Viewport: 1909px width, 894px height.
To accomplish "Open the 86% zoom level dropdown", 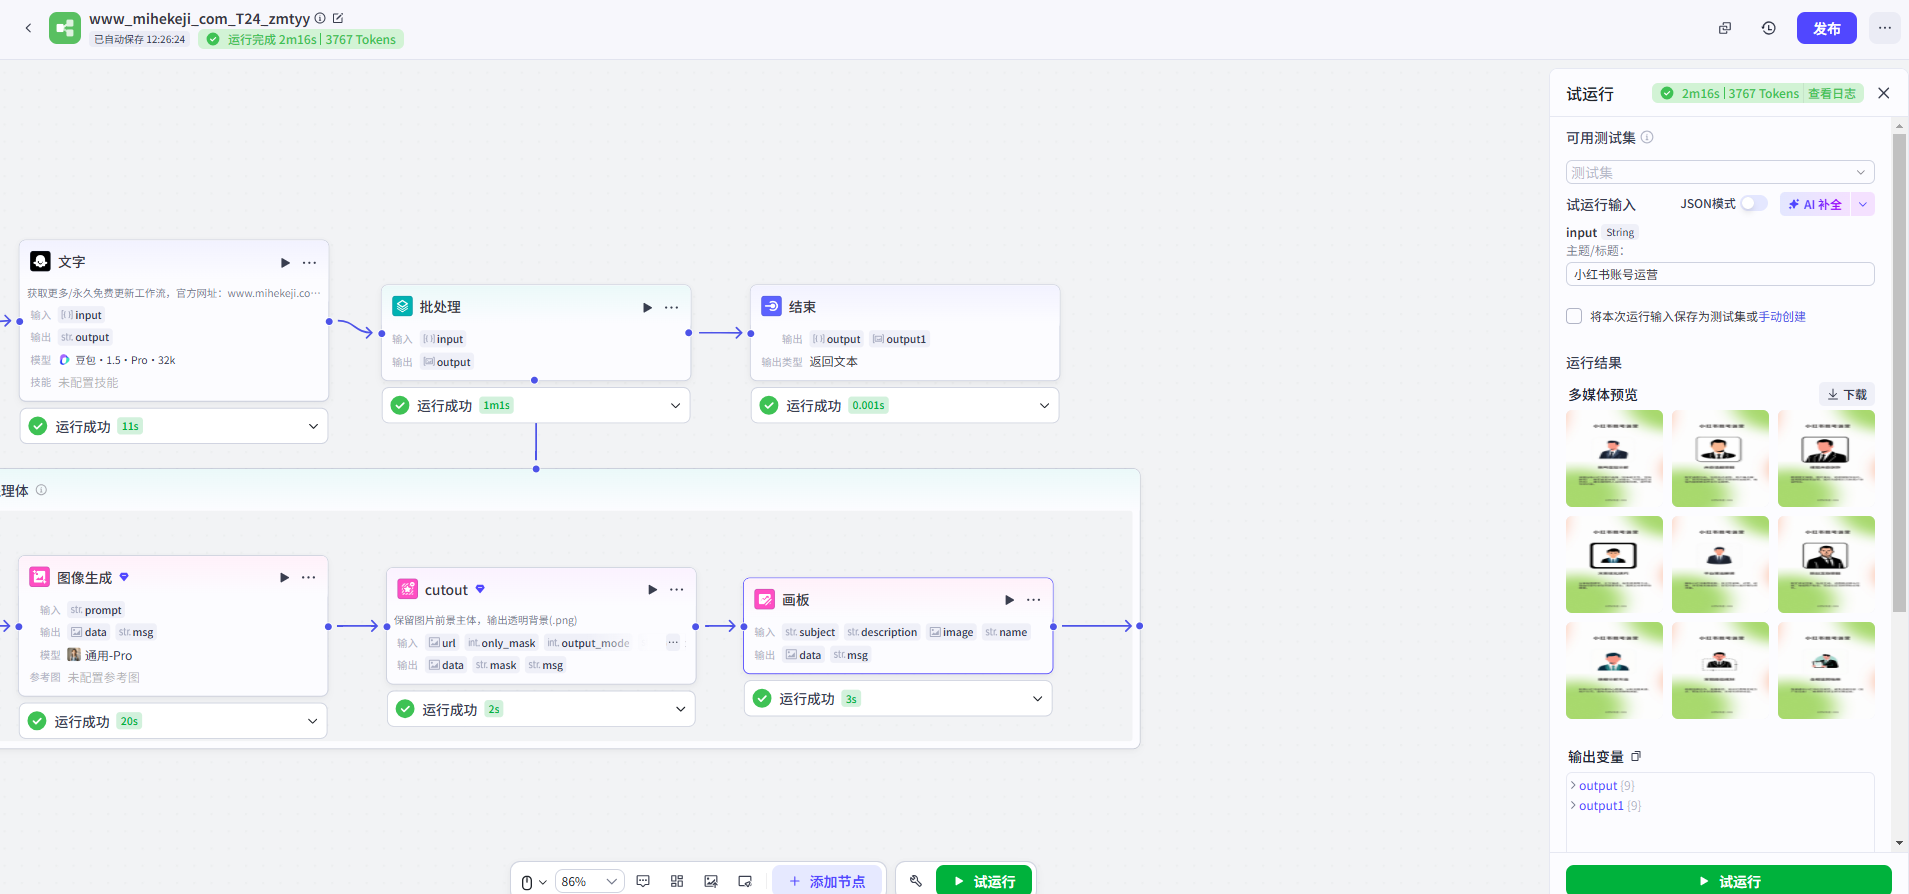I will [x=588, y=881].
